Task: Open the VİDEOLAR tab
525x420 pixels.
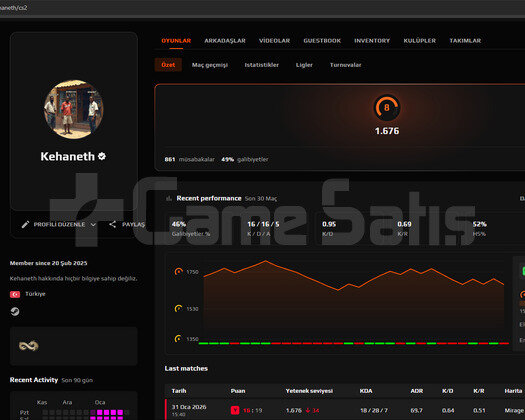Action: 275,41
